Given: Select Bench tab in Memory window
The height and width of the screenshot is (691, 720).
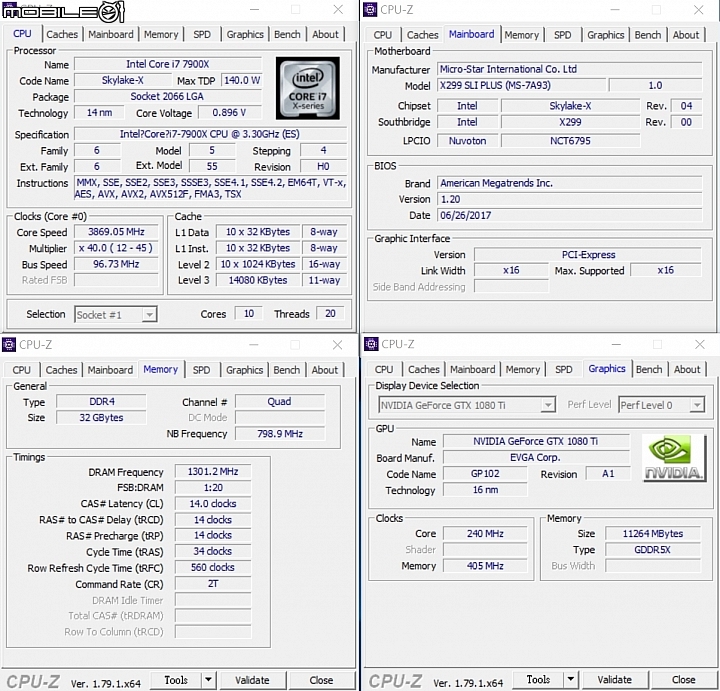Looking at the screenshot, I should pos(287,370).
